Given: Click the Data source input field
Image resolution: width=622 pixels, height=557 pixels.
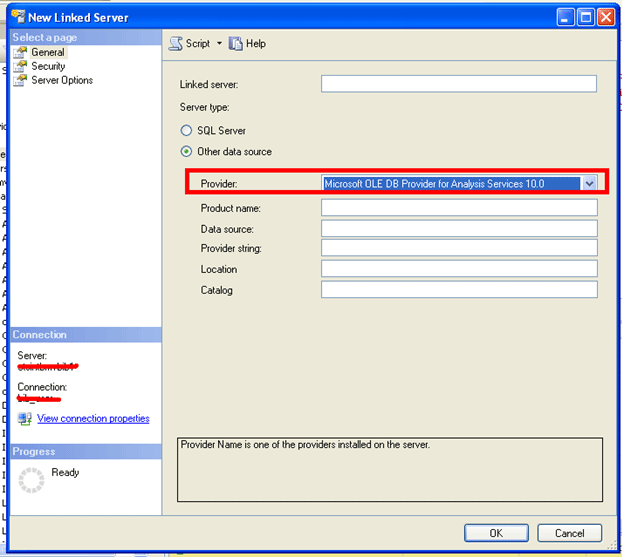Looking at the screenshot, I should [x=459, y=229].
